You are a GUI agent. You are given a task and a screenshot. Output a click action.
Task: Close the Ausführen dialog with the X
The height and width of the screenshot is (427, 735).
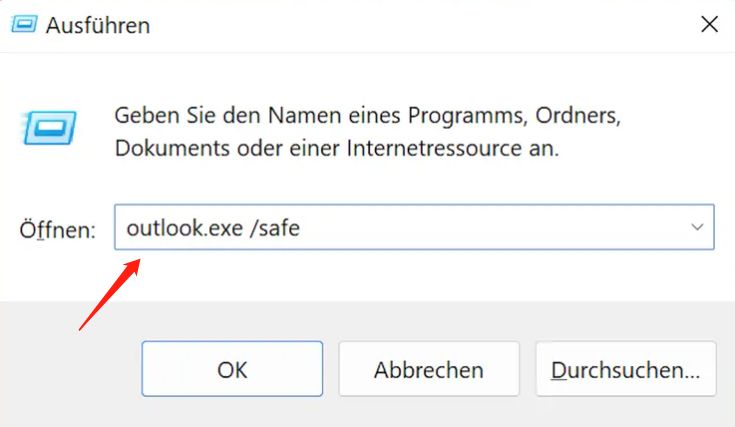[x=709, y=24]
